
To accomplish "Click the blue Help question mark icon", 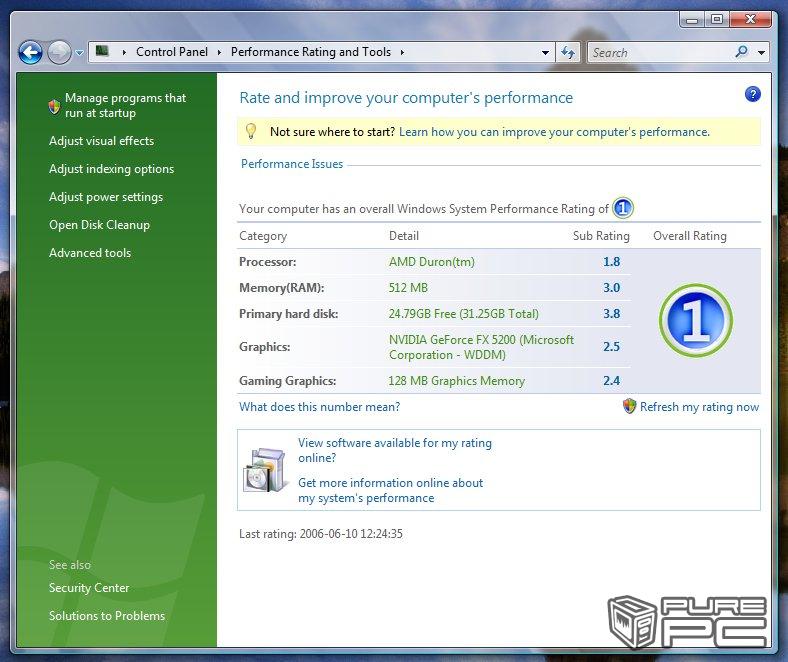I will tap(753, 94).
